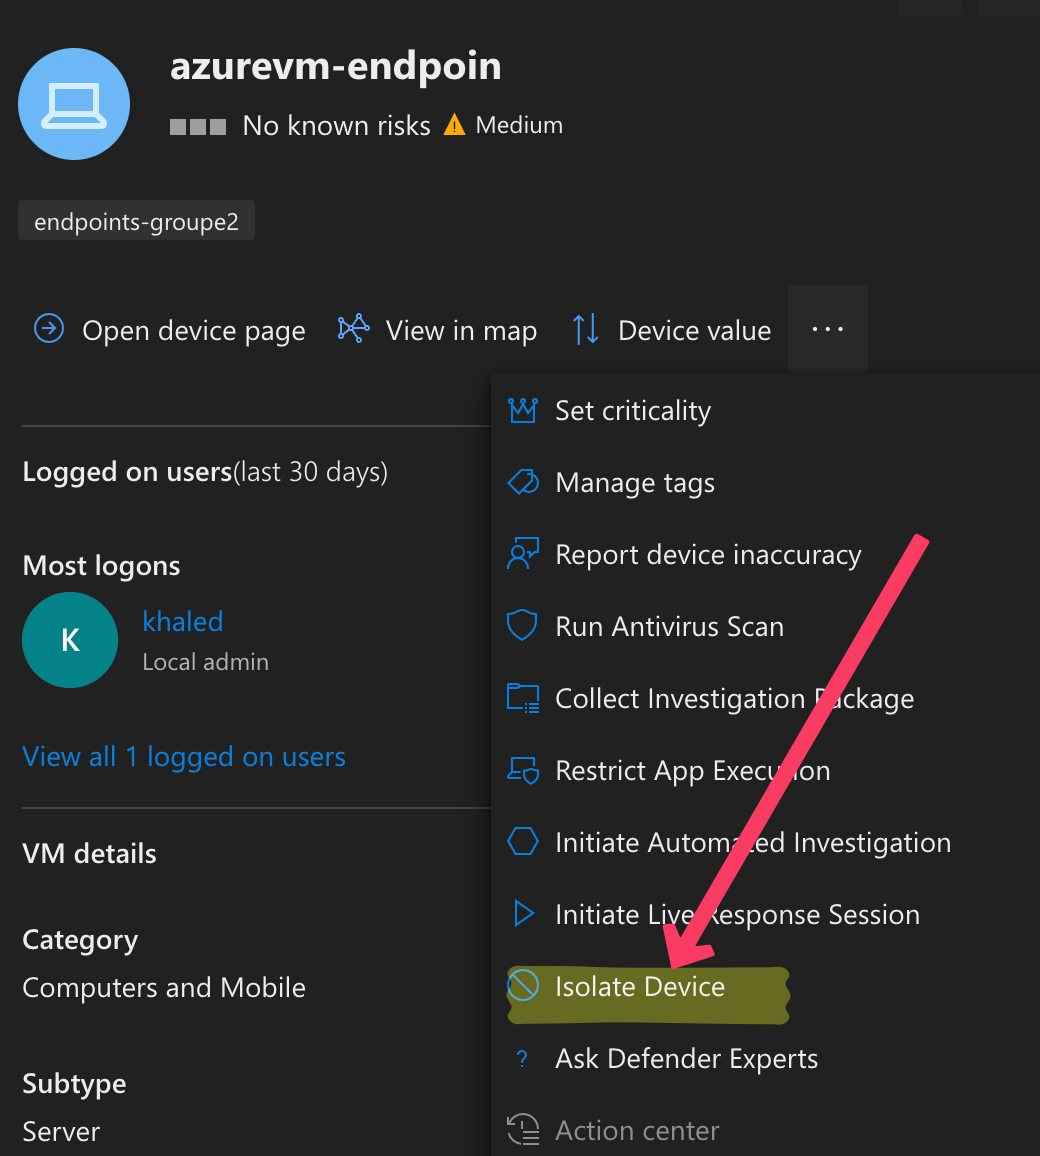Viewport: 1040px width, 1156px height.
Task: Click the folder icon for Collect Investigation Package
Action: click(523, 698)
